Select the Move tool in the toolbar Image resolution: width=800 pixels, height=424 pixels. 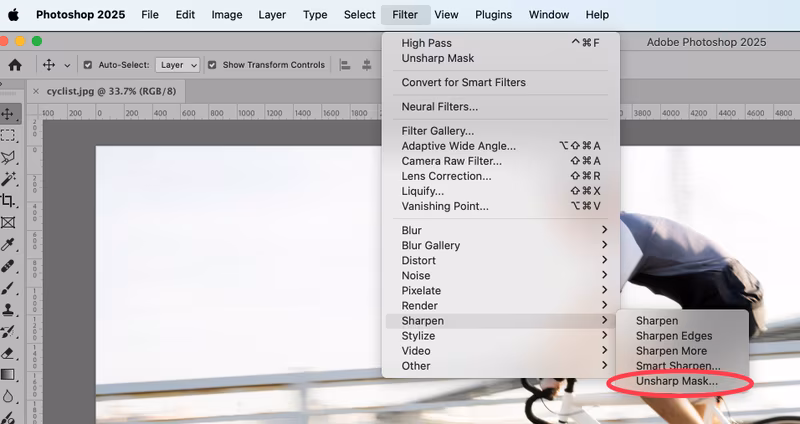(x=8, y=114)
